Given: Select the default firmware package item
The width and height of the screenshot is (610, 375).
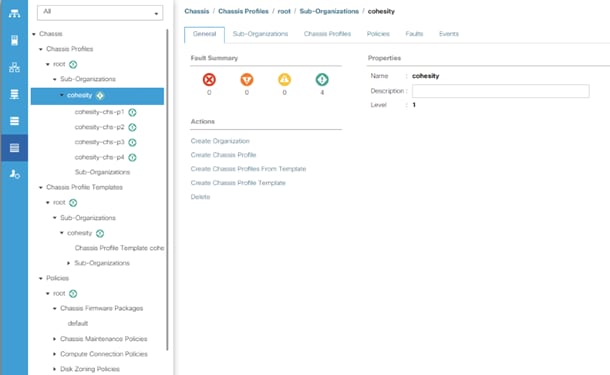Looking at the screenshot, I should (77, 323).
